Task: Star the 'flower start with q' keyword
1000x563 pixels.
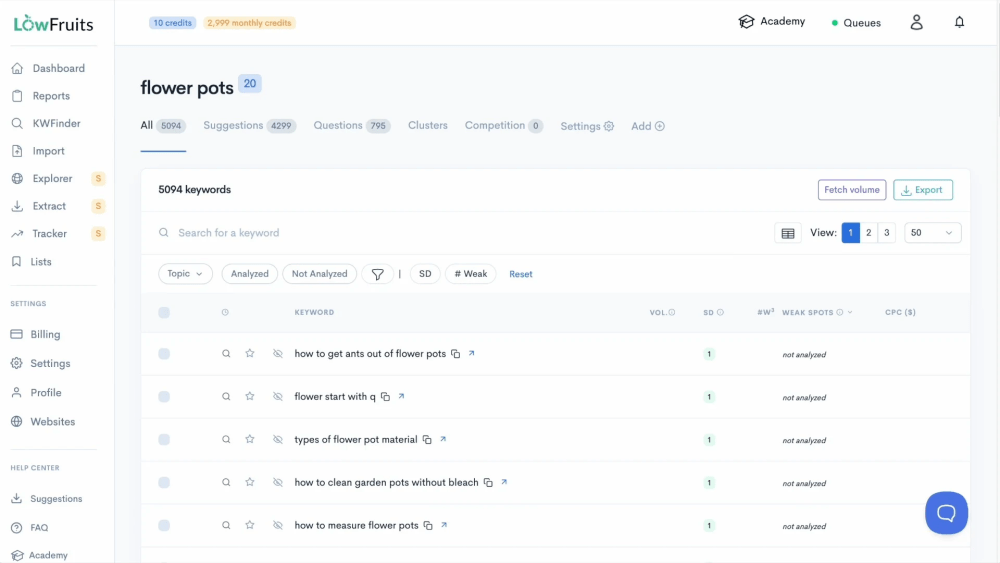Action: coord(250,397)
